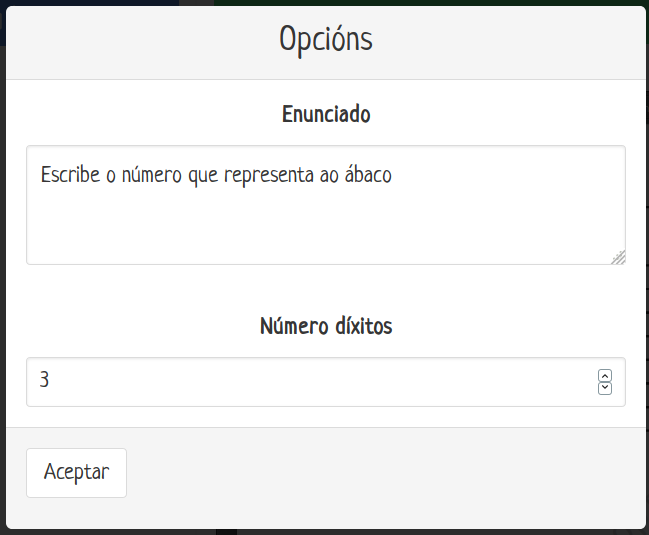Click the decrement arrow of Número díxitos

coord(604,388)
